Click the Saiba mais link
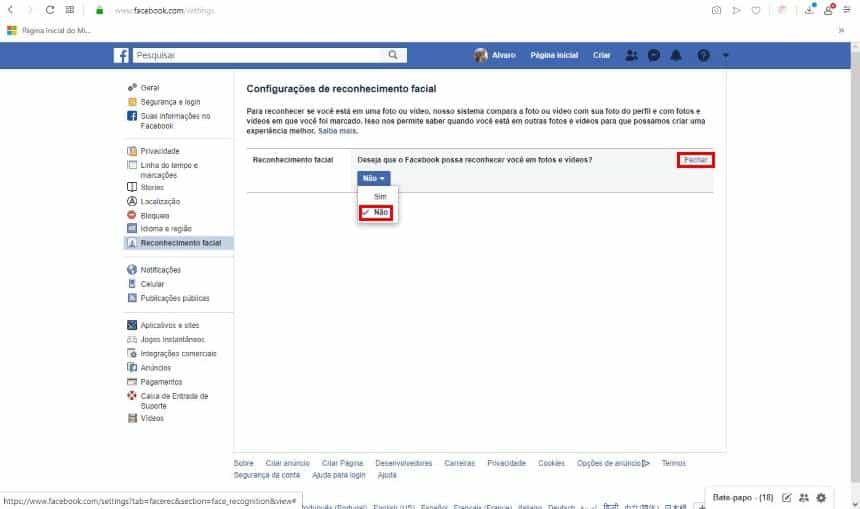The image size is (860, 509). click(x=337, y=131)
